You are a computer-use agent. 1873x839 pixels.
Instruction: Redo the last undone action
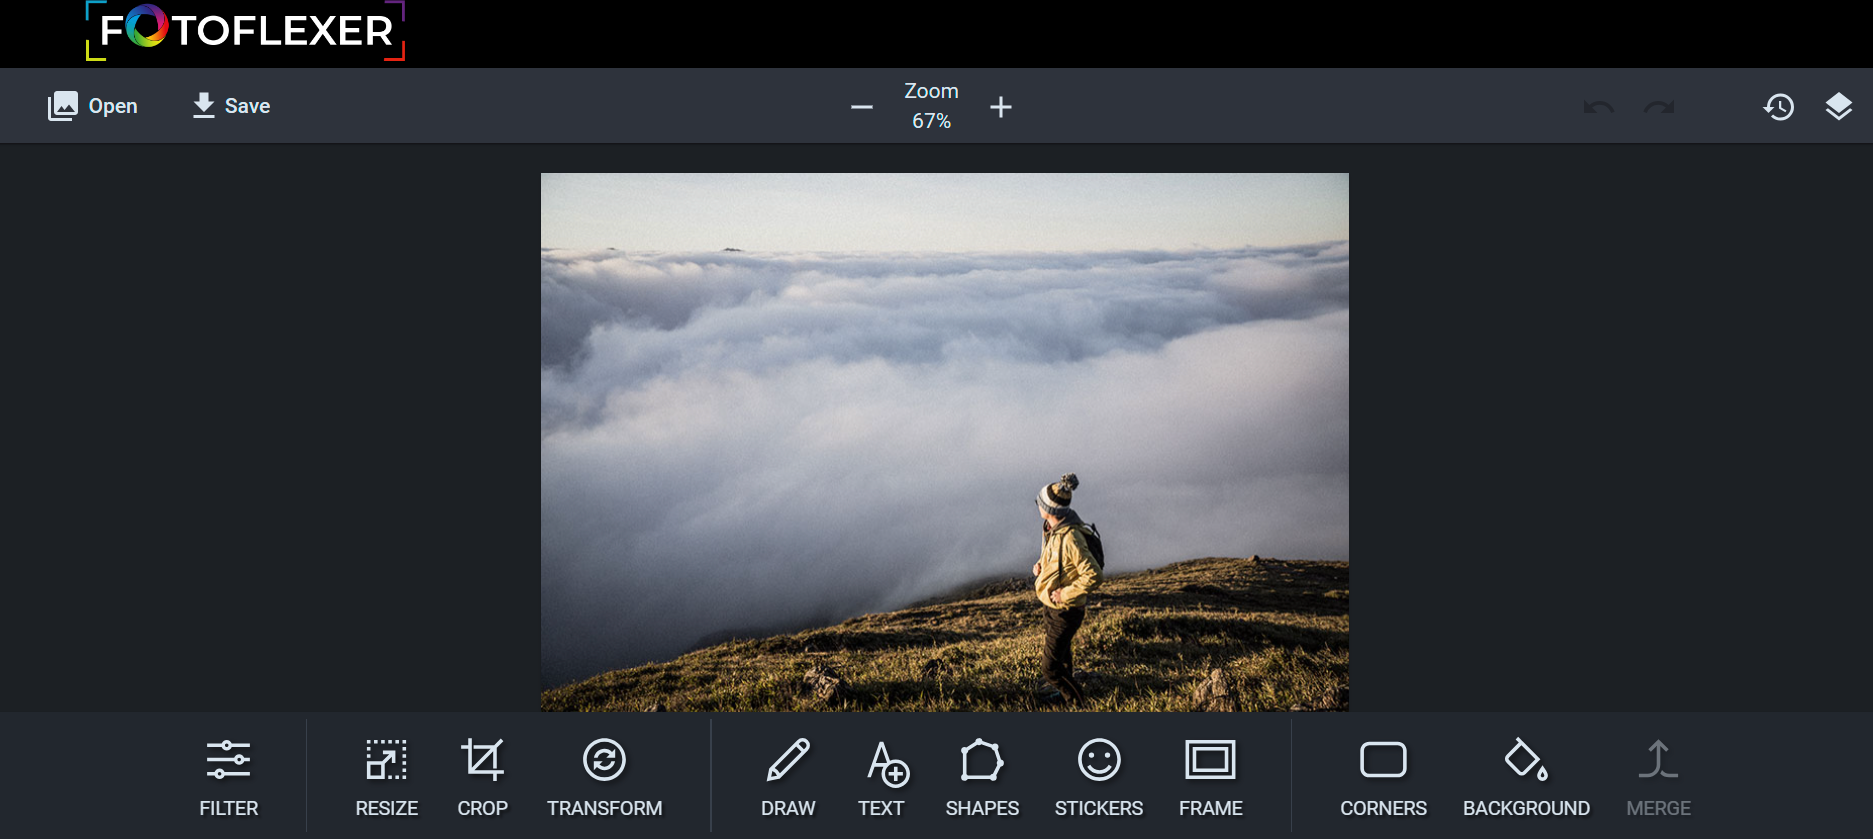1659,107
